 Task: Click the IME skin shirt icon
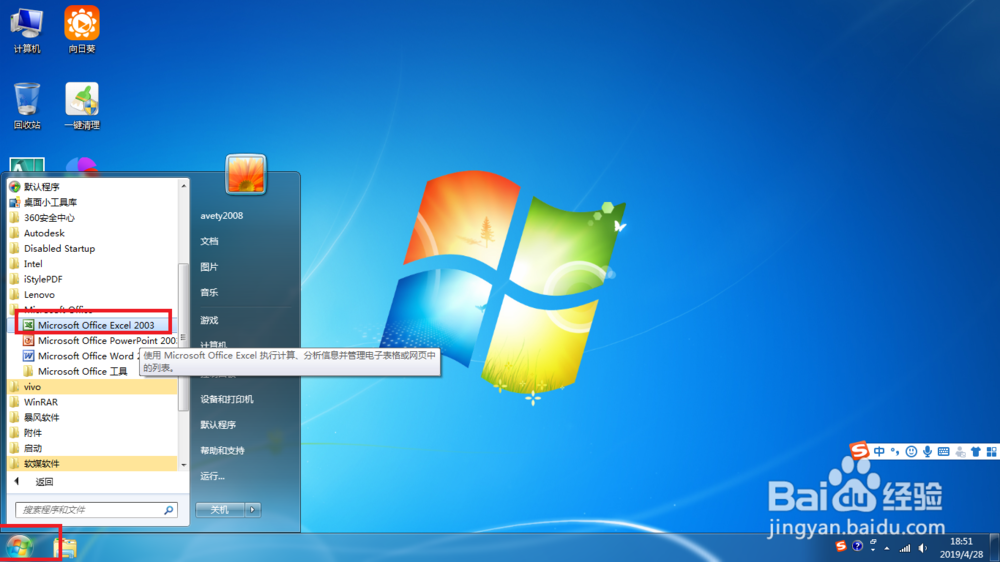coord(976,452)
